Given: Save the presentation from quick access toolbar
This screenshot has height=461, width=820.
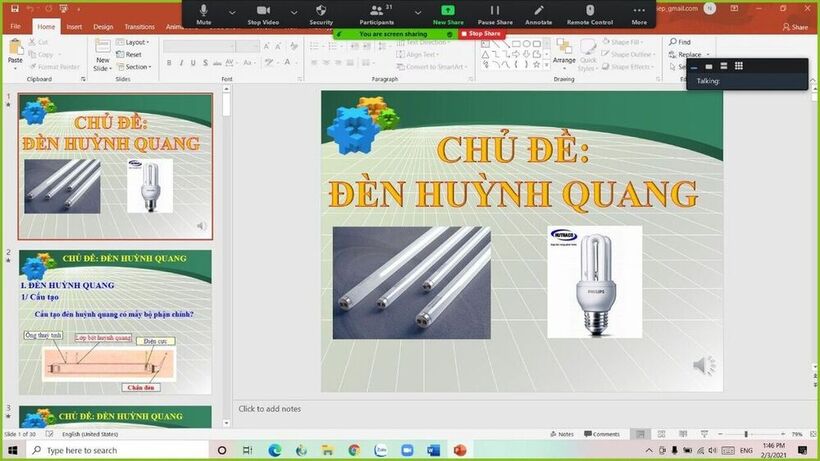Looking at the screenshot, I should [15, 8].
